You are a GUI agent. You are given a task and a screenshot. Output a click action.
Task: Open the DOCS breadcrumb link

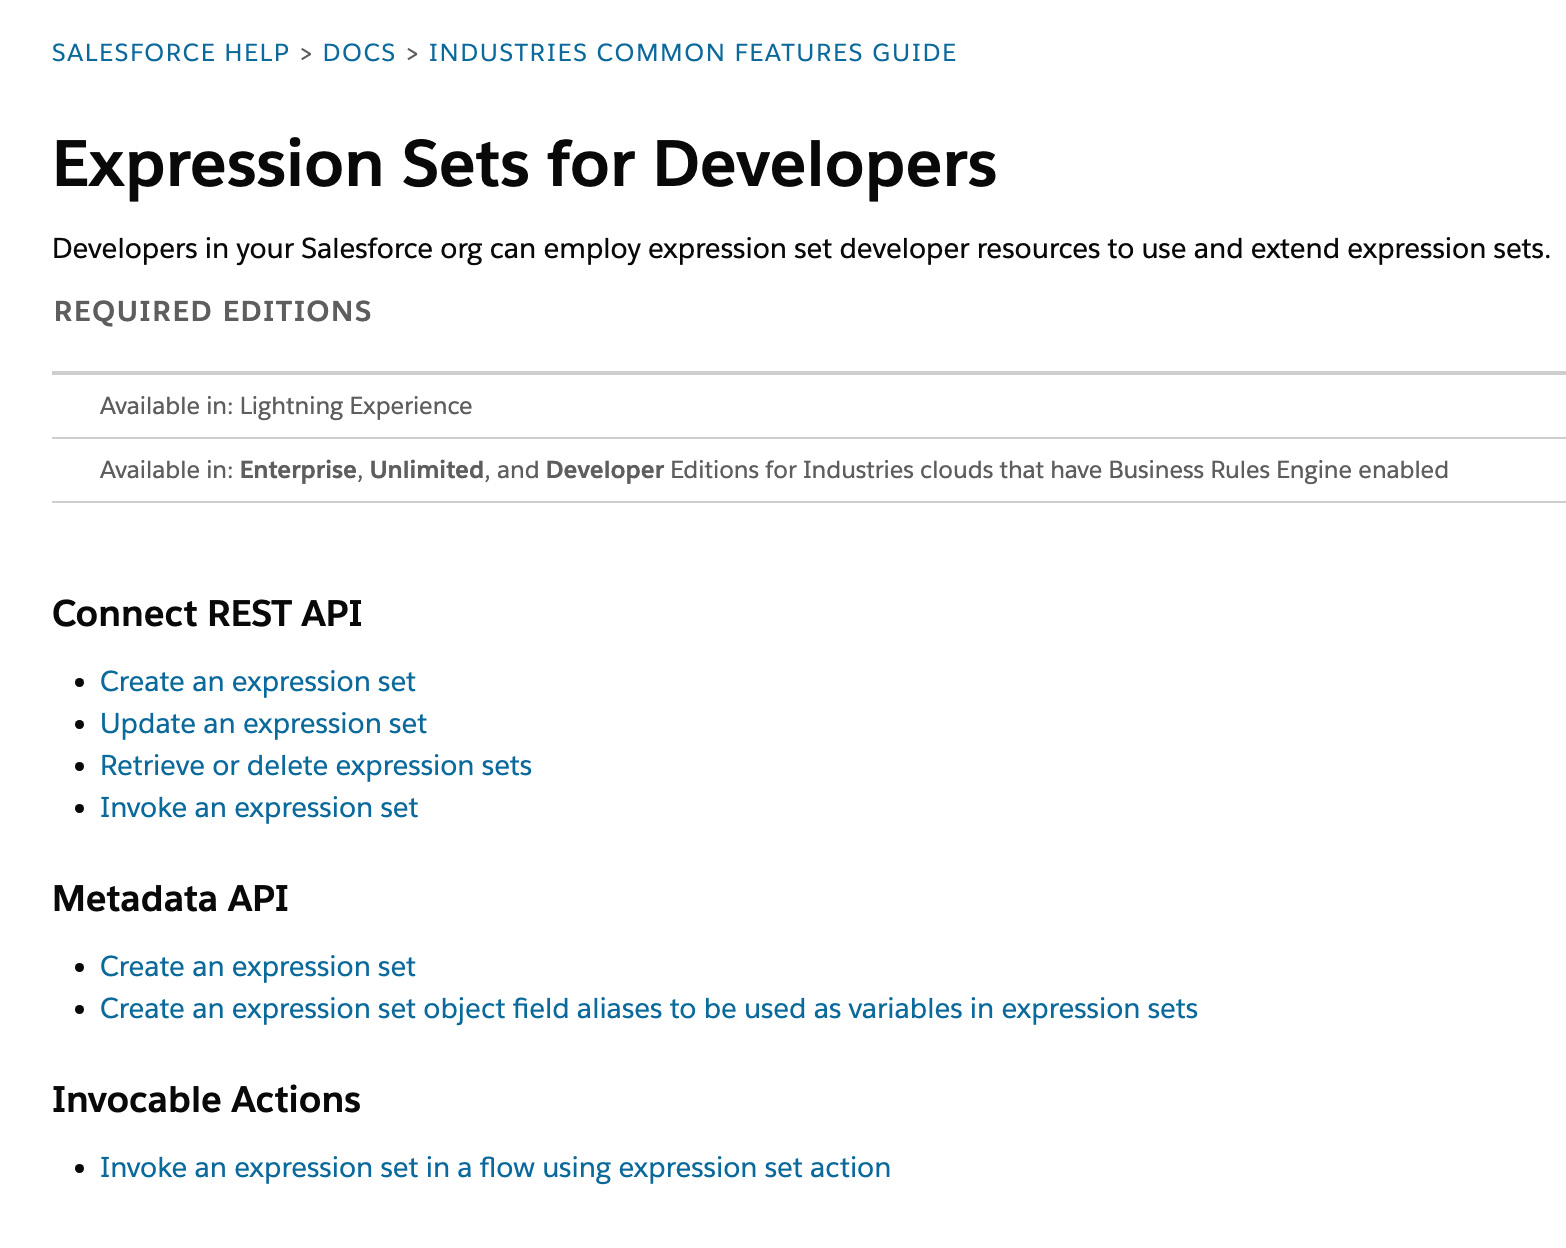(358, 52)
